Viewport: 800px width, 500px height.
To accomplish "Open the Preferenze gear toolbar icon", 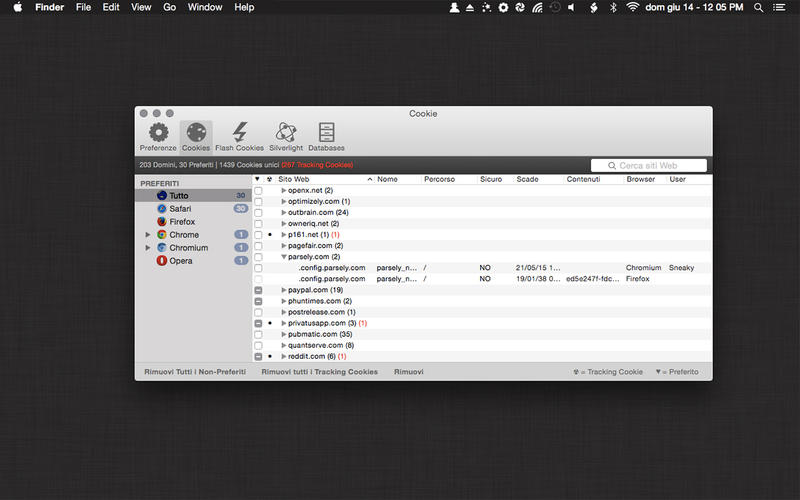I will pyautogui.click(x=158, y=137).
